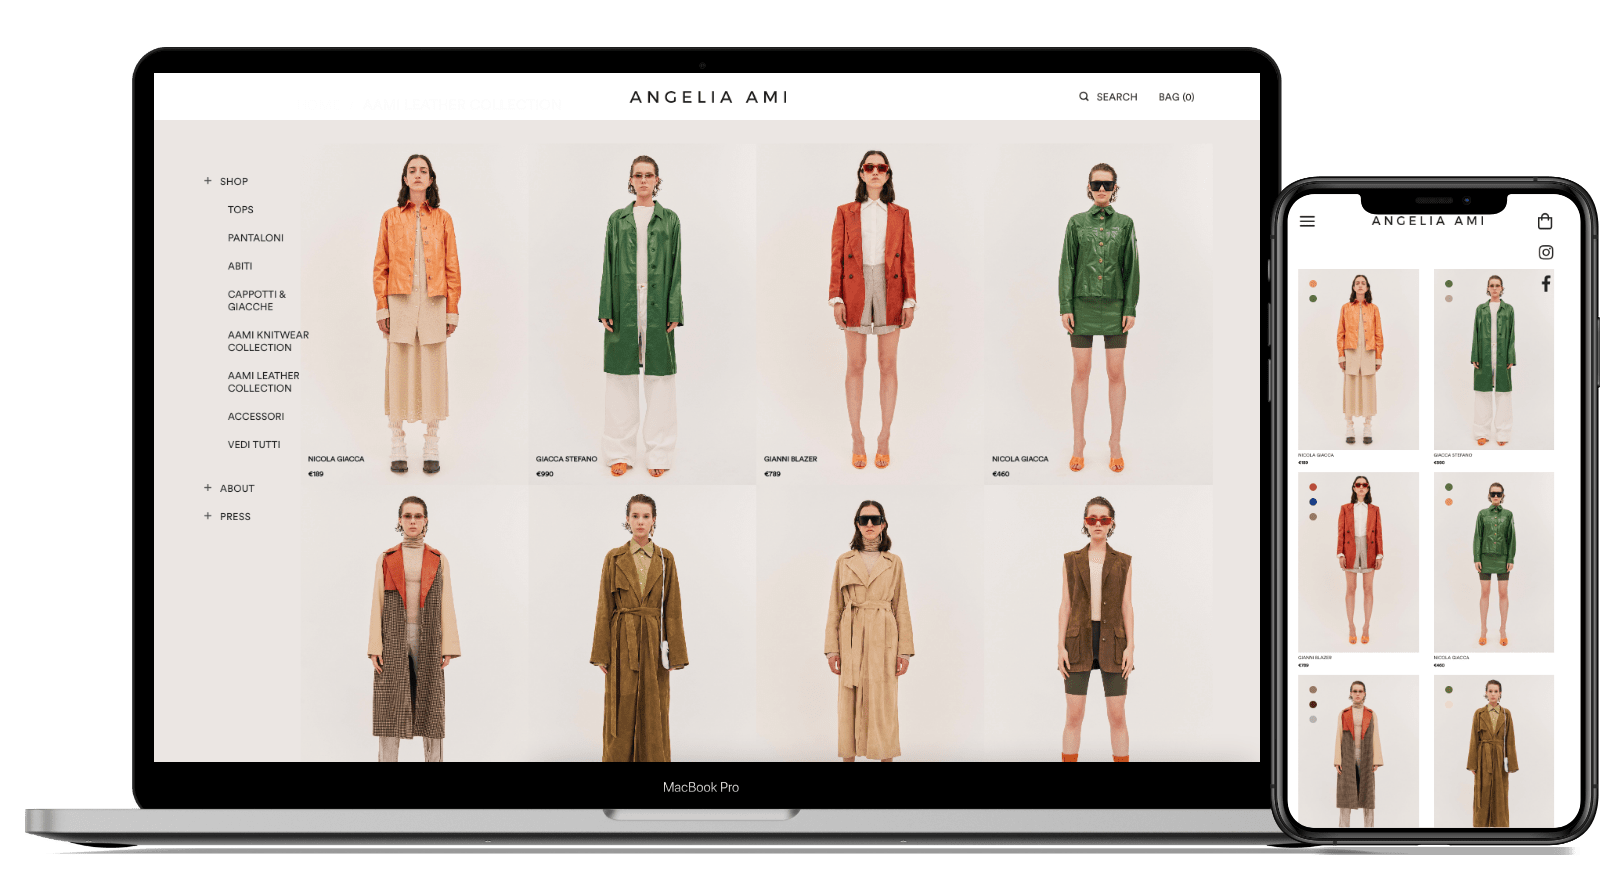Click the €990 price on the laptop
Image resolution: width=1600 pixels, height=888 pixels.
[x=544, y=474]
